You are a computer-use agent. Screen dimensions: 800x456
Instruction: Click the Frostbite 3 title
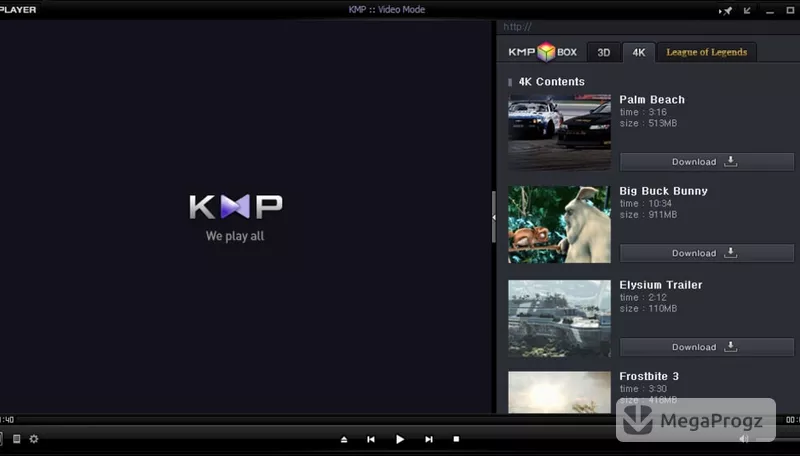649,376
